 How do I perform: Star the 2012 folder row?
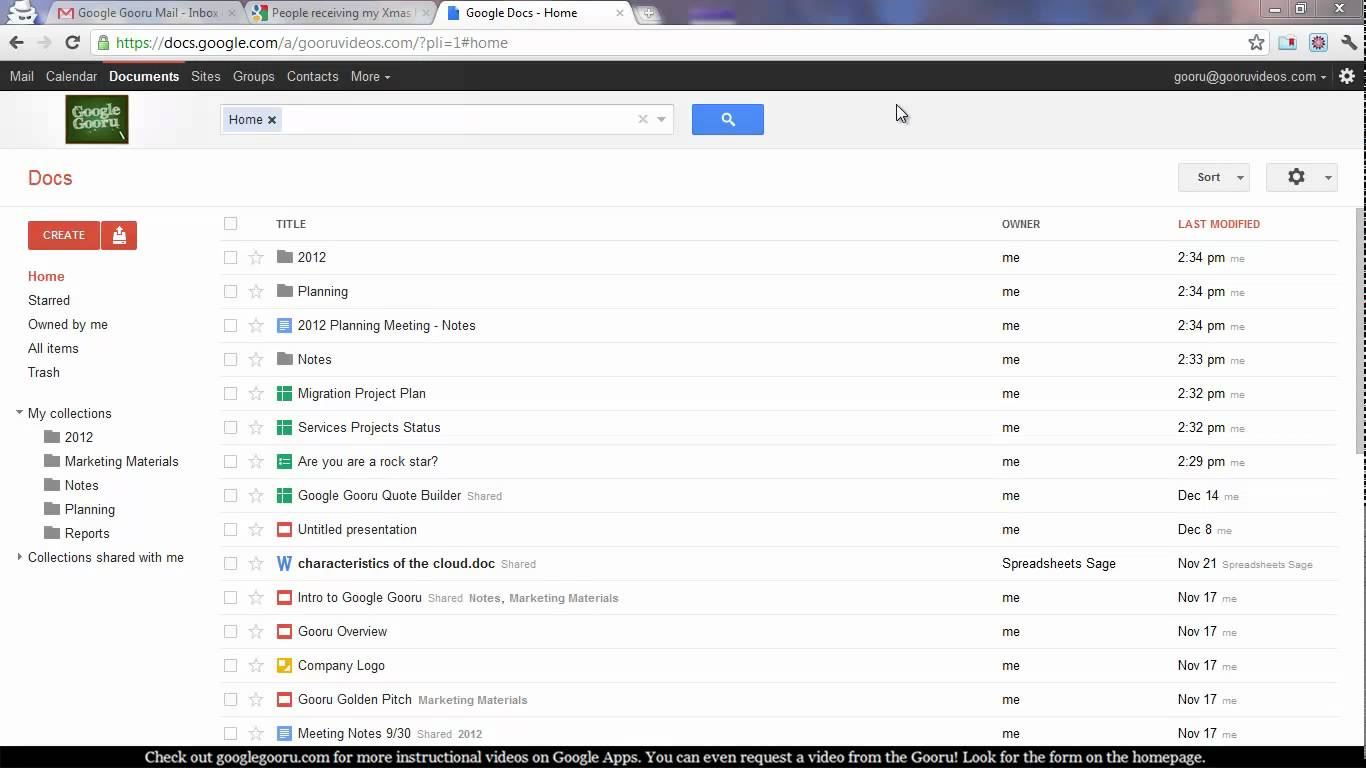(x=256, y=257)
